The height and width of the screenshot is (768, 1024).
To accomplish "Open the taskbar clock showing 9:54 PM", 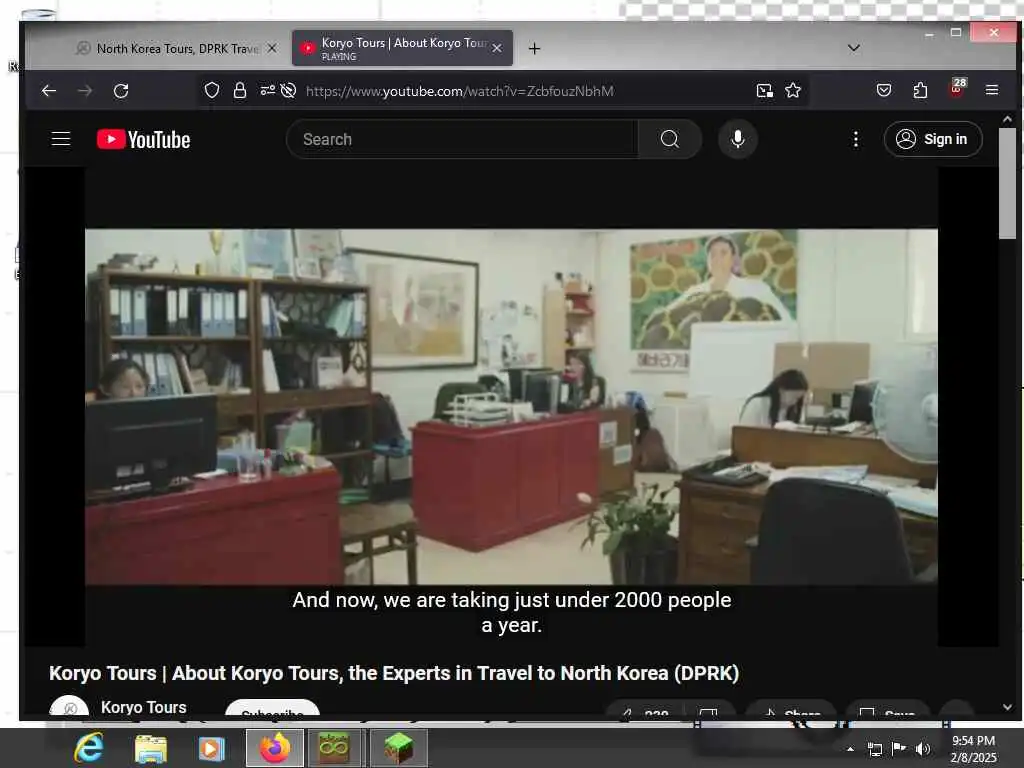I will [x=973, y=749].
